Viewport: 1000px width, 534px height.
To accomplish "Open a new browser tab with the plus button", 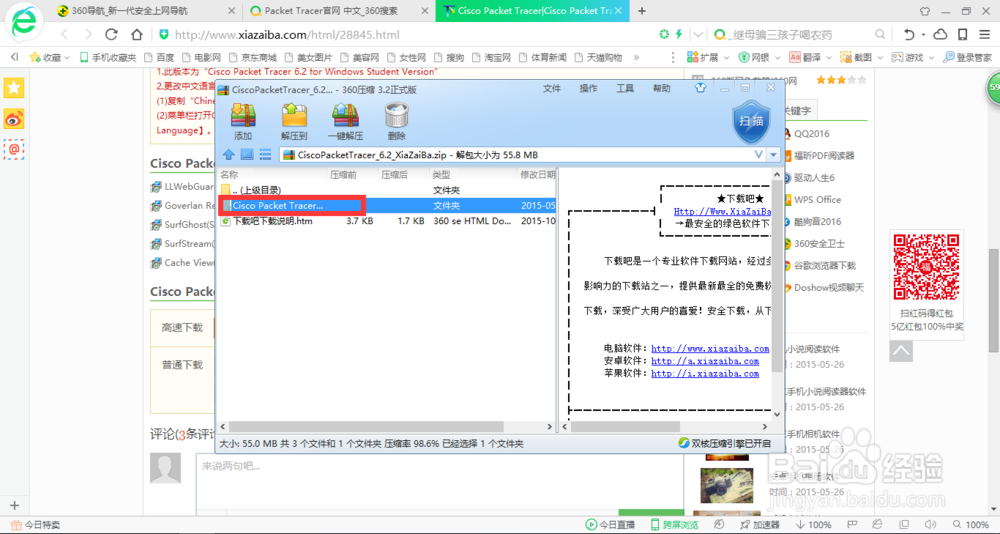I will pyautogui.click(x=642, y=11).
